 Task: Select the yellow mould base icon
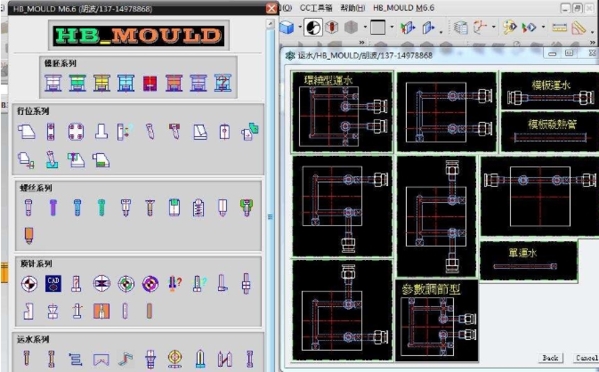pos(102,83)
